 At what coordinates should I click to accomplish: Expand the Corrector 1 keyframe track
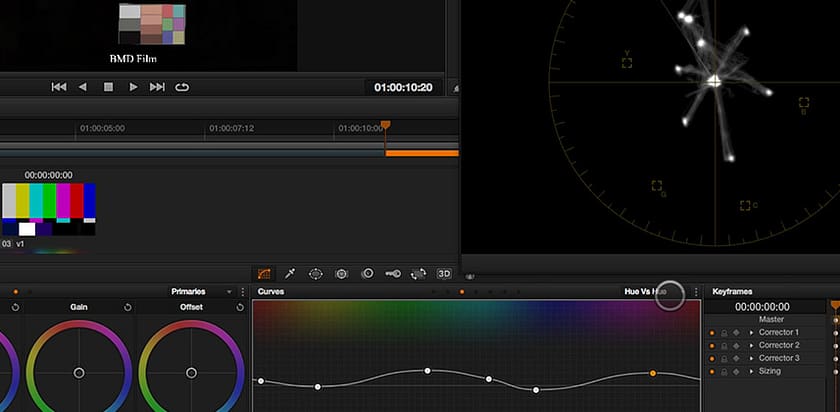751,333
